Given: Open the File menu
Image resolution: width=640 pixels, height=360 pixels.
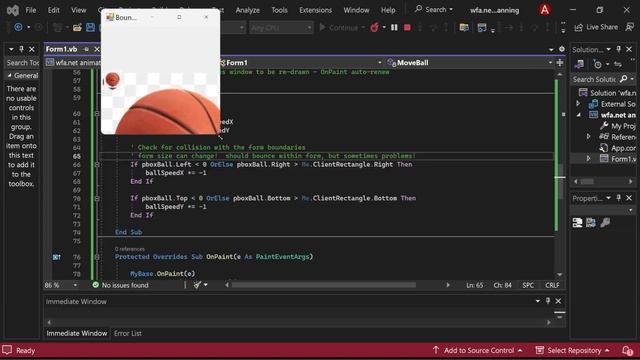Looking at the screenshot, I should (x=31, y=10).
